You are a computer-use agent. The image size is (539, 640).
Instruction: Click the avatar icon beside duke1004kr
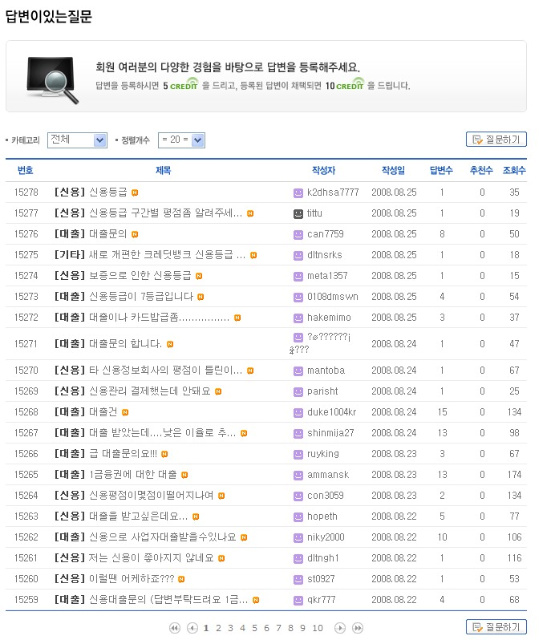point(298,412)
